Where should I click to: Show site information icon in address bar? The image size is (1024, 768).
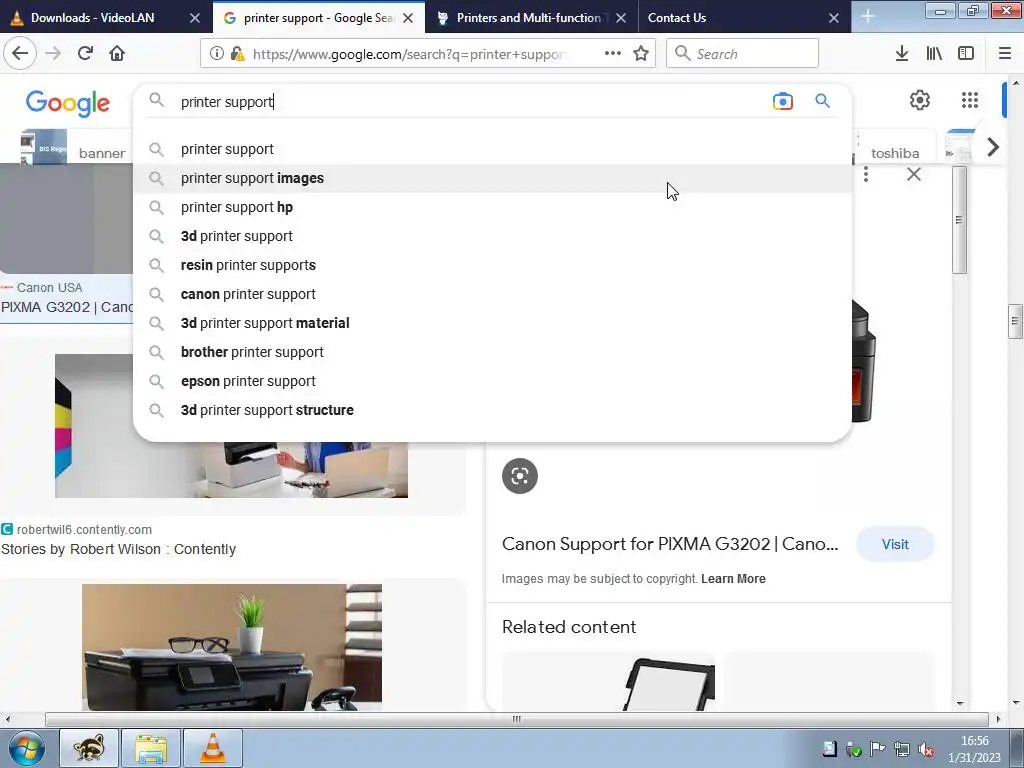(216, 54)
